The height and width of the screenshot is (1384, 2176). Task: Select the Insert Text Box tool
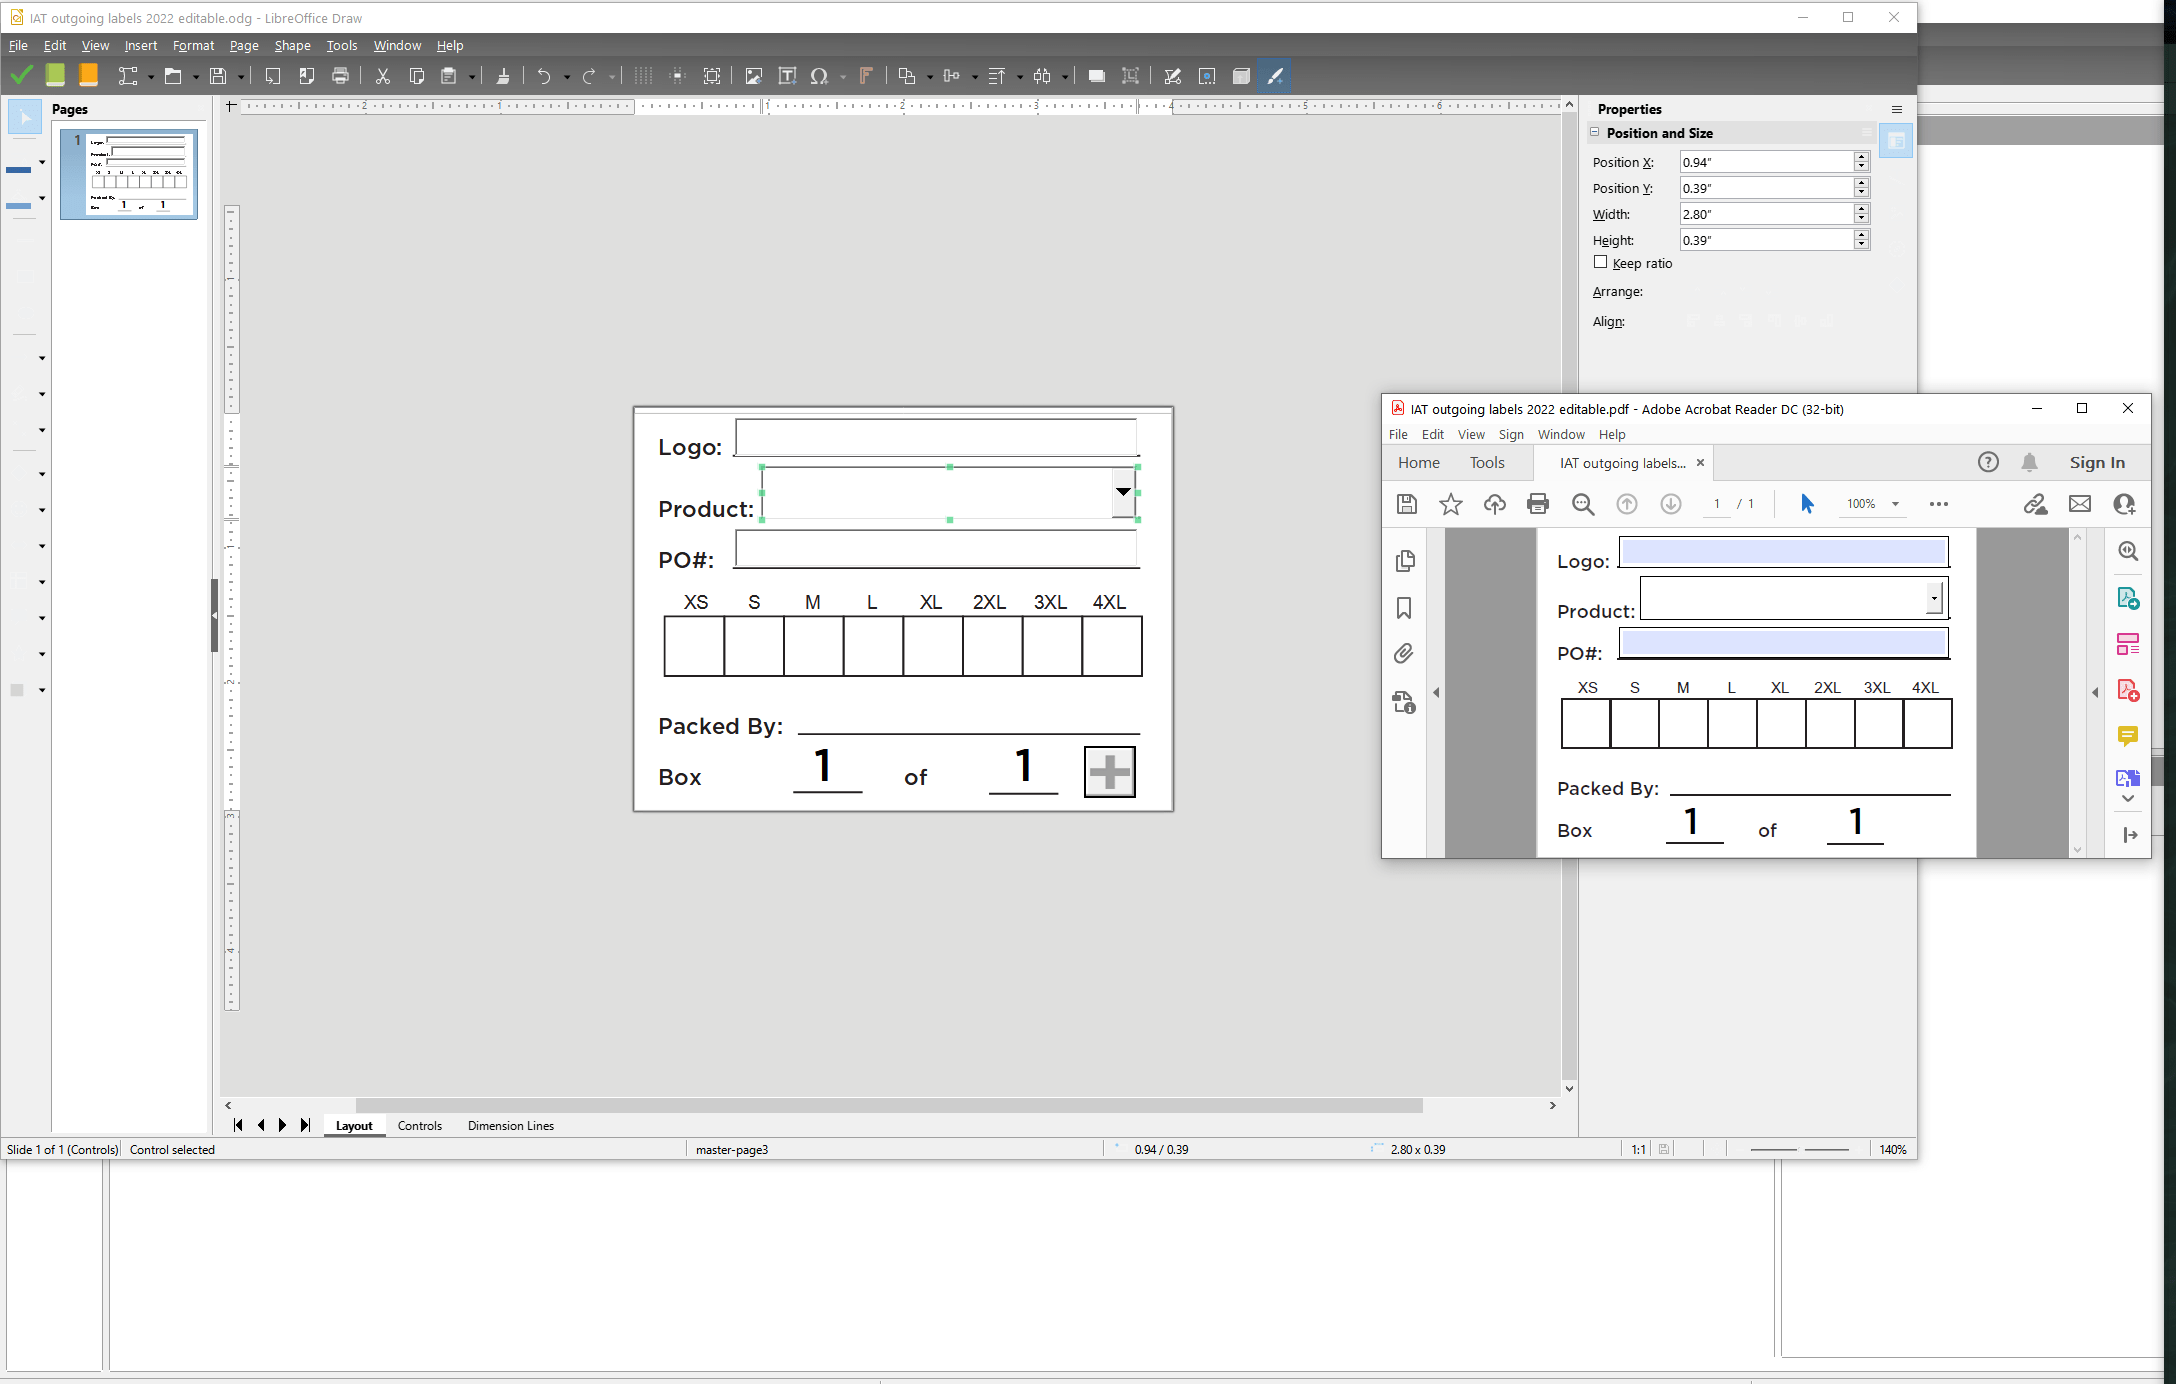[788, 76]
